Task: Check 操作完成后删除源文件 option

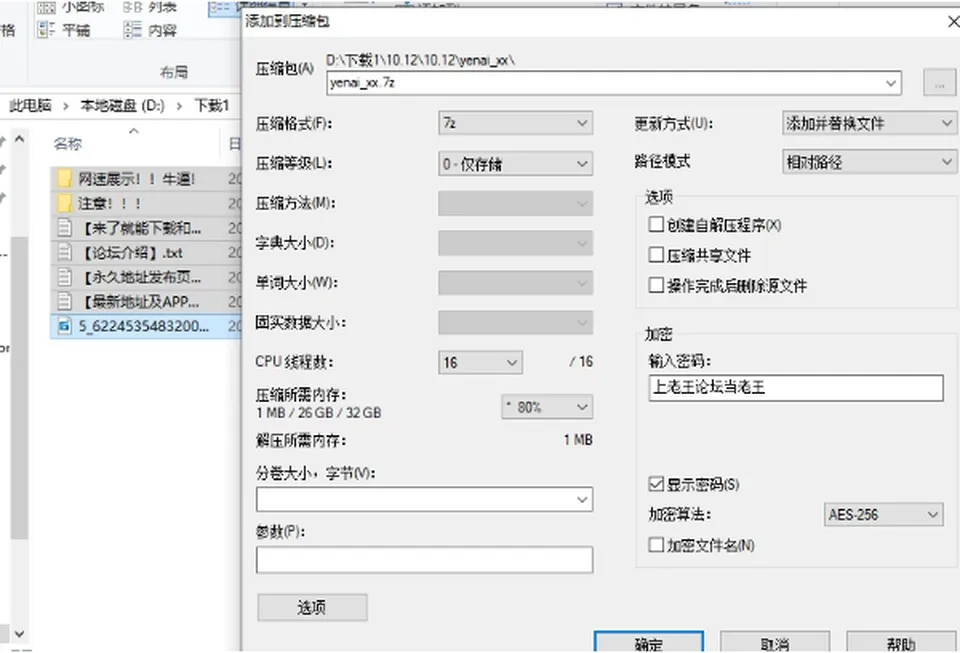Action: (656, 285)
